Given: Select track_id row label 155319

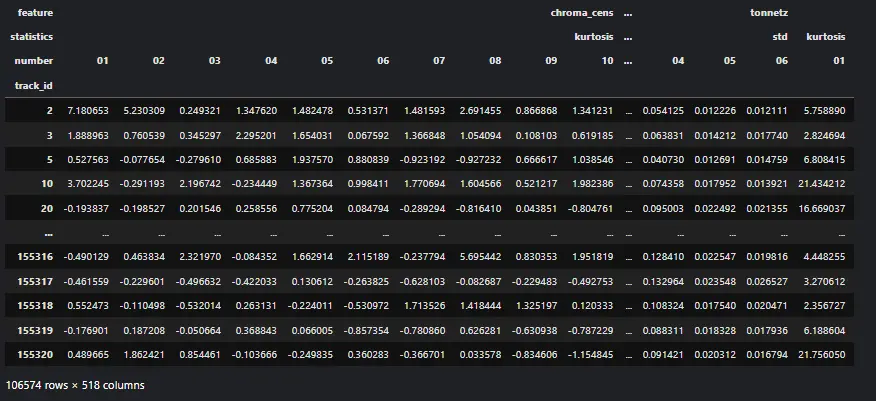Looking at the screenshot, I should point(35,330).
